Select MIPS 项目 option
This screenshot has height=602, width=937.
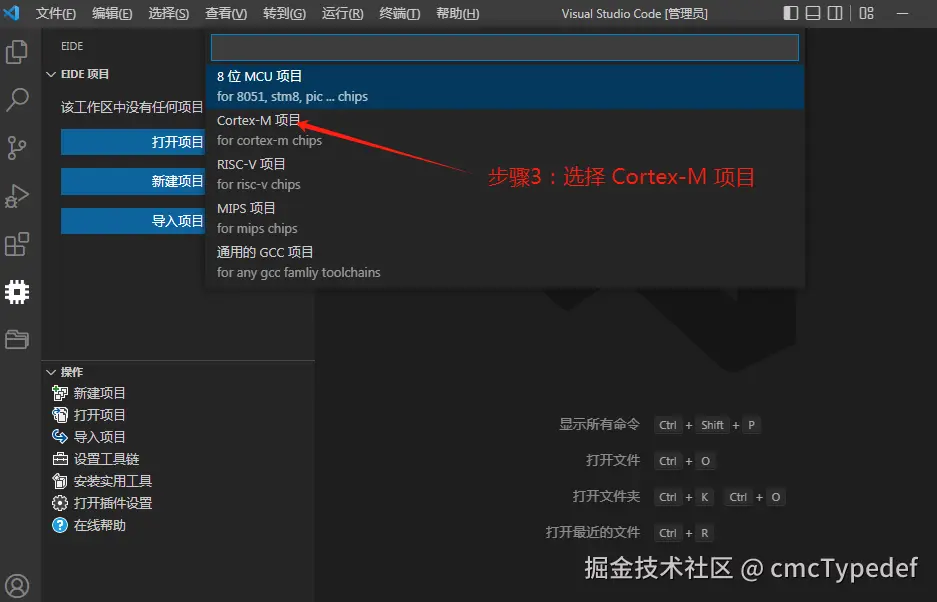tap(505, 218)
